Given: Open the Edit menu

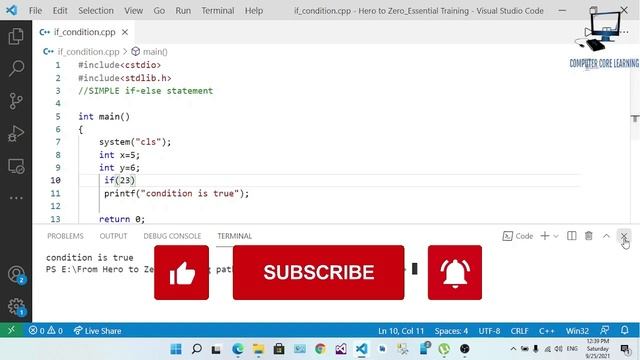Looking at the screenshot, I should coord(60,11).
